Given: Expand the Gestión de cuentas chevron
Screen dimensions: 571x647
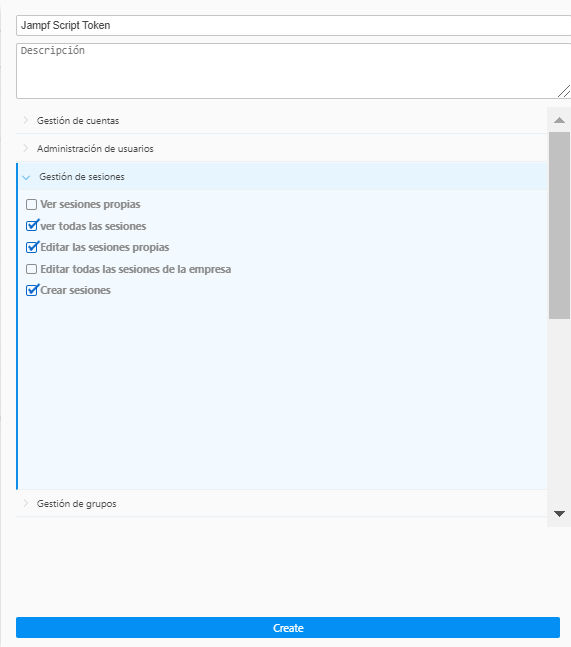Looking at the screenshot, I should [x=26, y=120].
